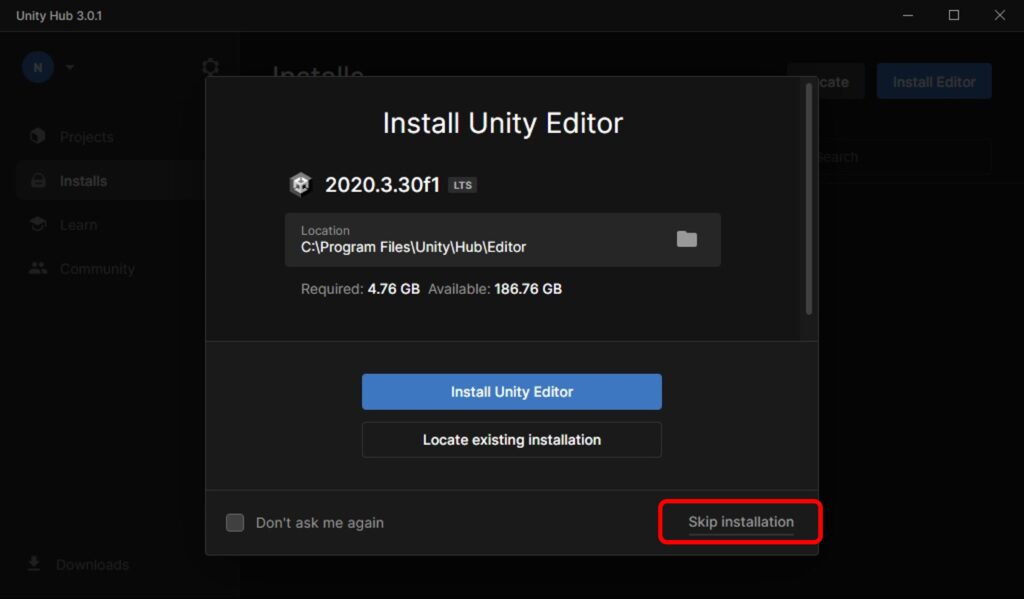Click the Install Unity Editor heading

point(503,123)
